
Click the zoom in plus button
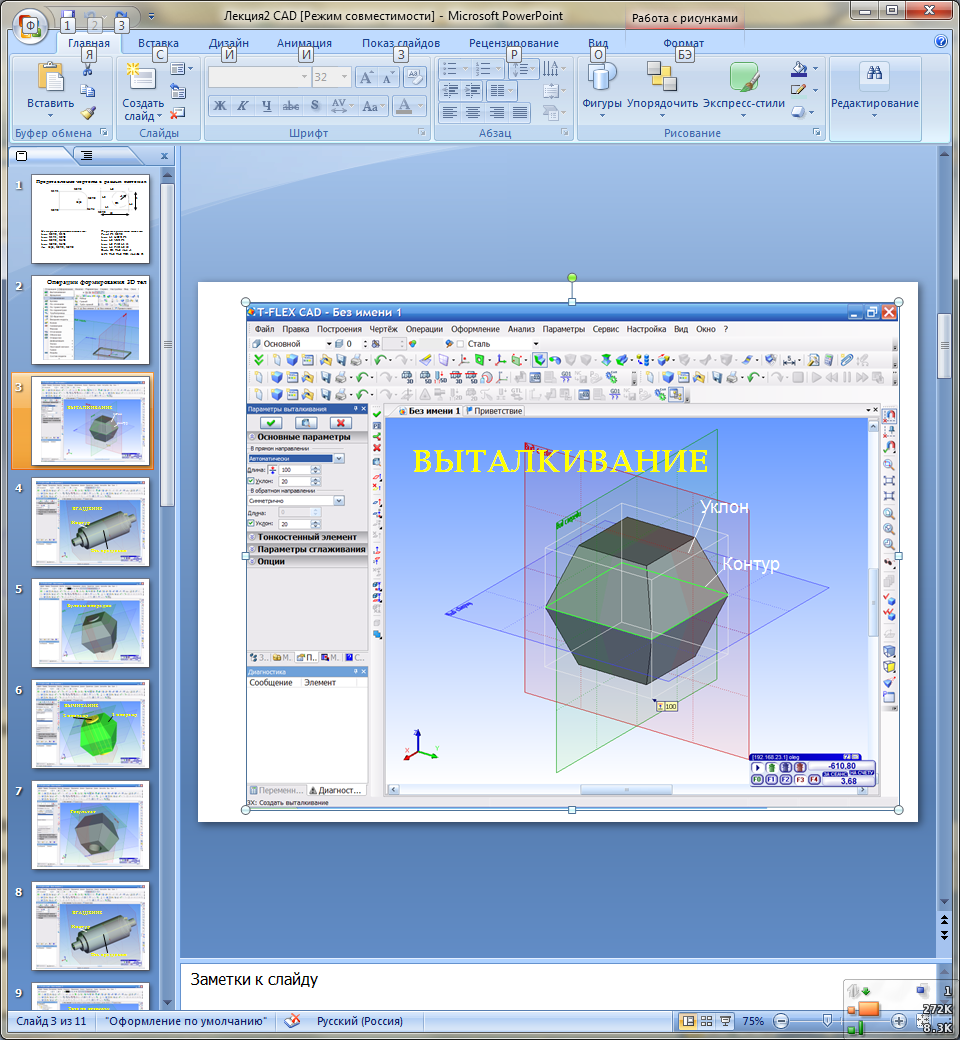(898, 1021)
